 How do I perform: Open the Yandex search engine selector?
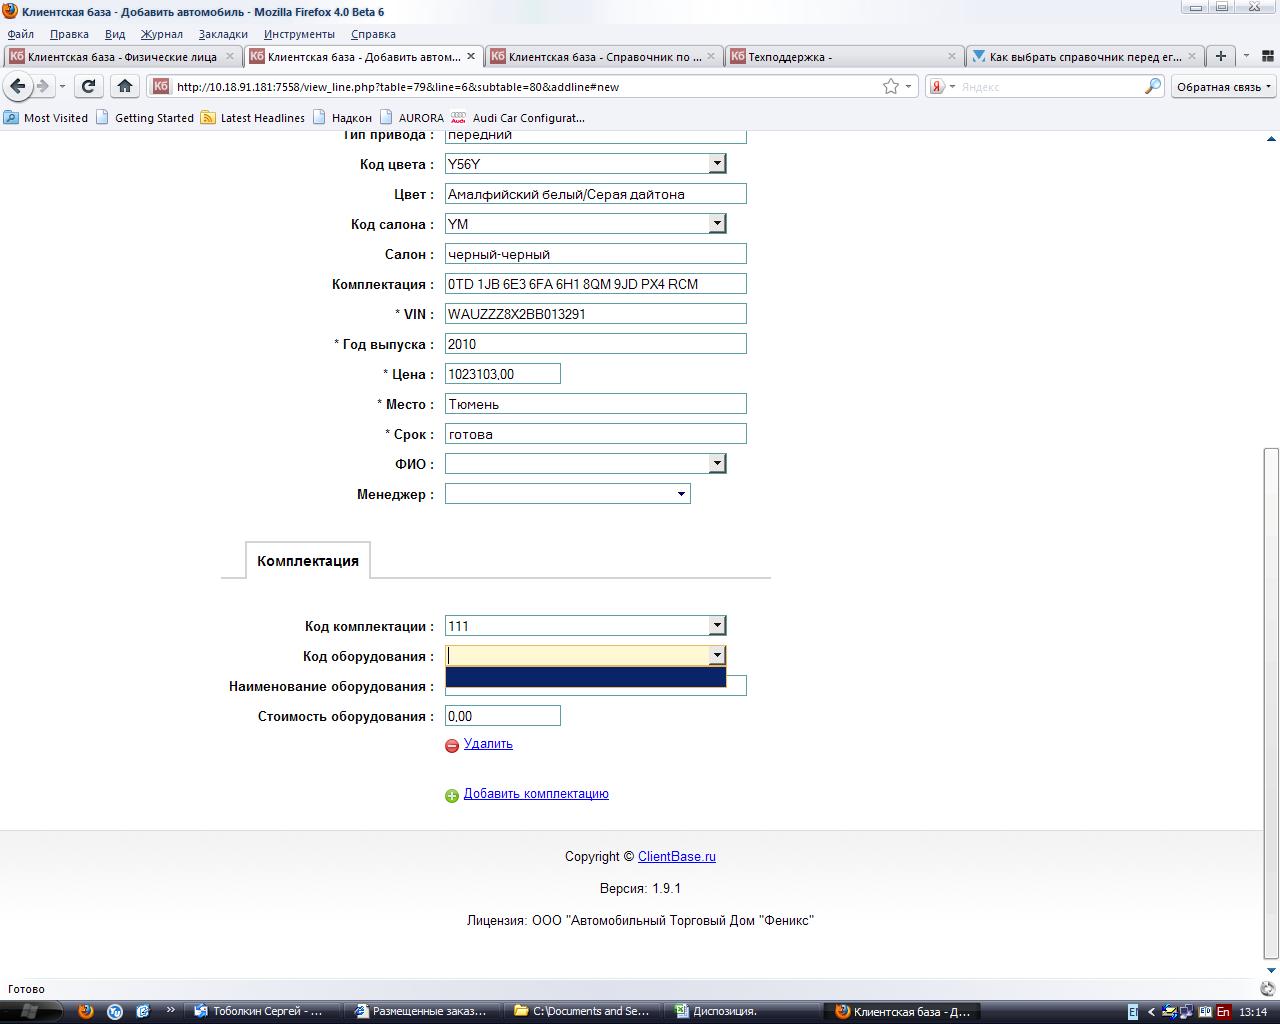[942, 86]
